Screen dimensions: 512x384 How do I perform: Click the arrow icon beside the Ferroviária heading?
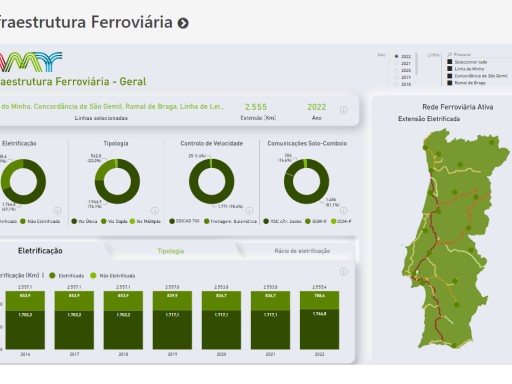[183, 23]
